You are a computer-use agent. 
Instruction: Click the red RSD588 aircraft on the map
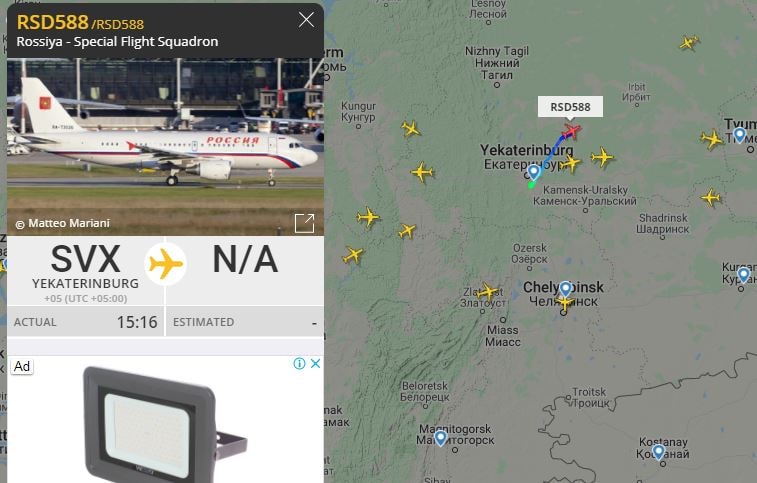pos(571,131)
